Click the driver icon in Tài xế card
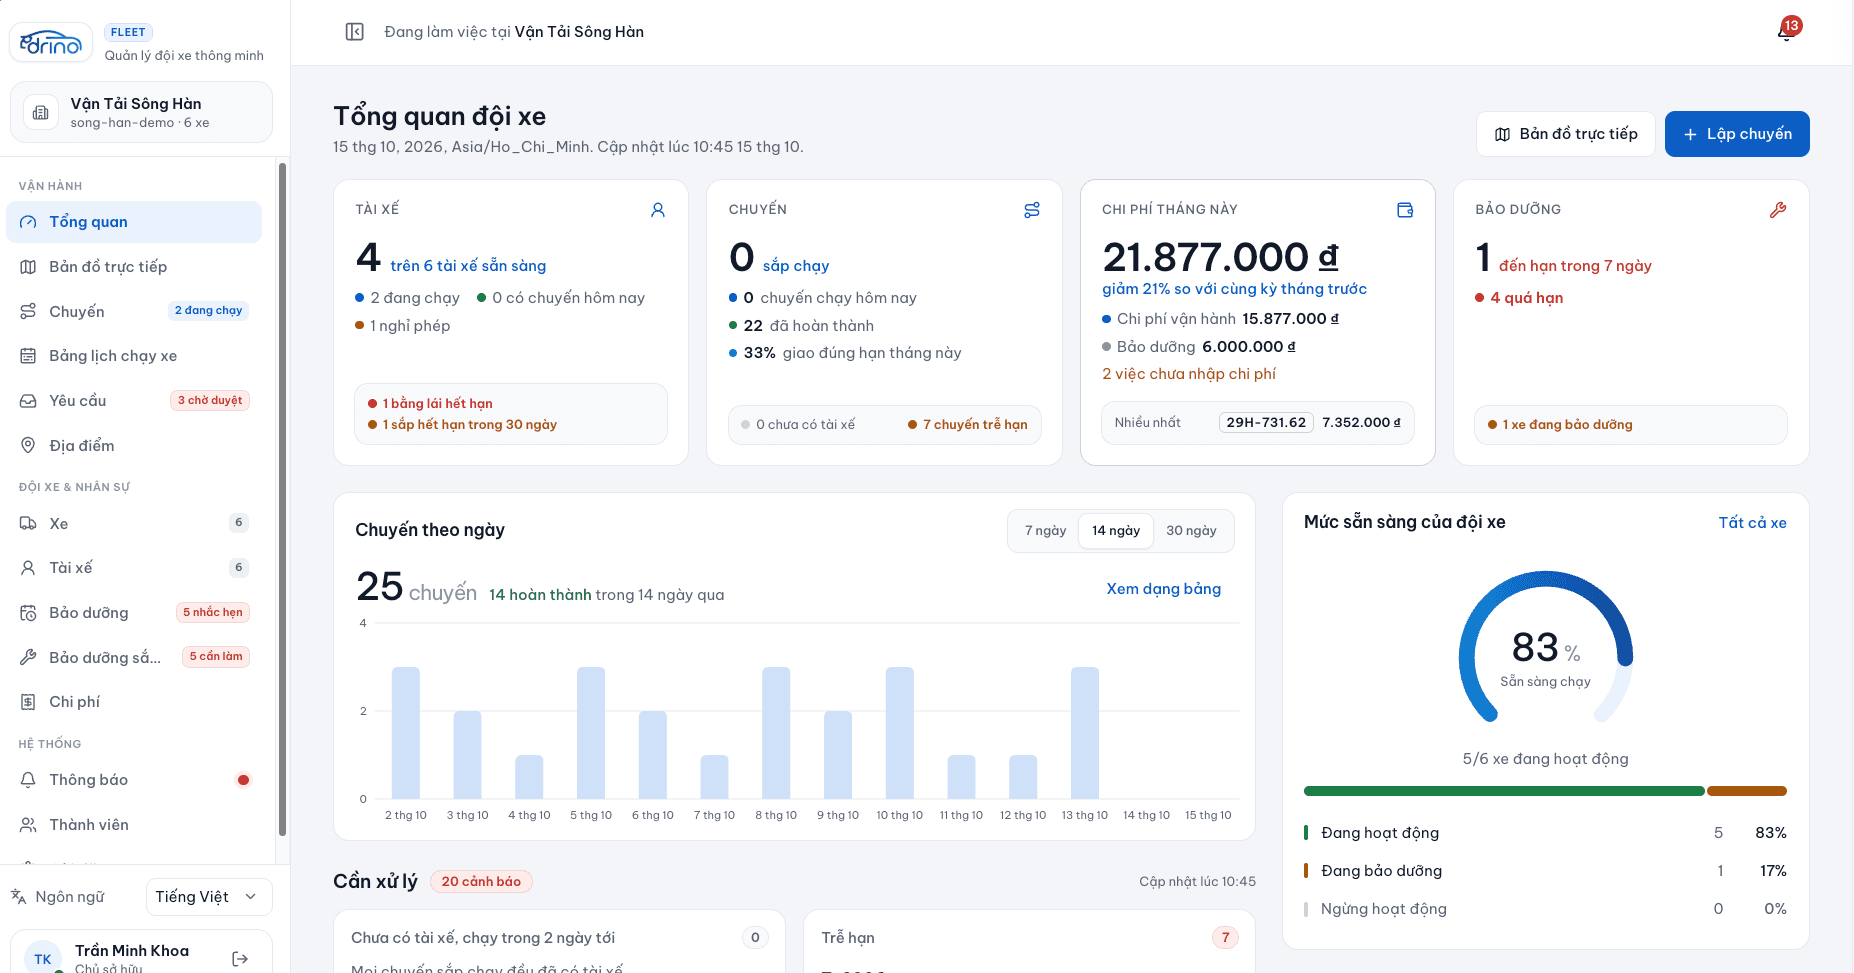 [x=658, y=210]
